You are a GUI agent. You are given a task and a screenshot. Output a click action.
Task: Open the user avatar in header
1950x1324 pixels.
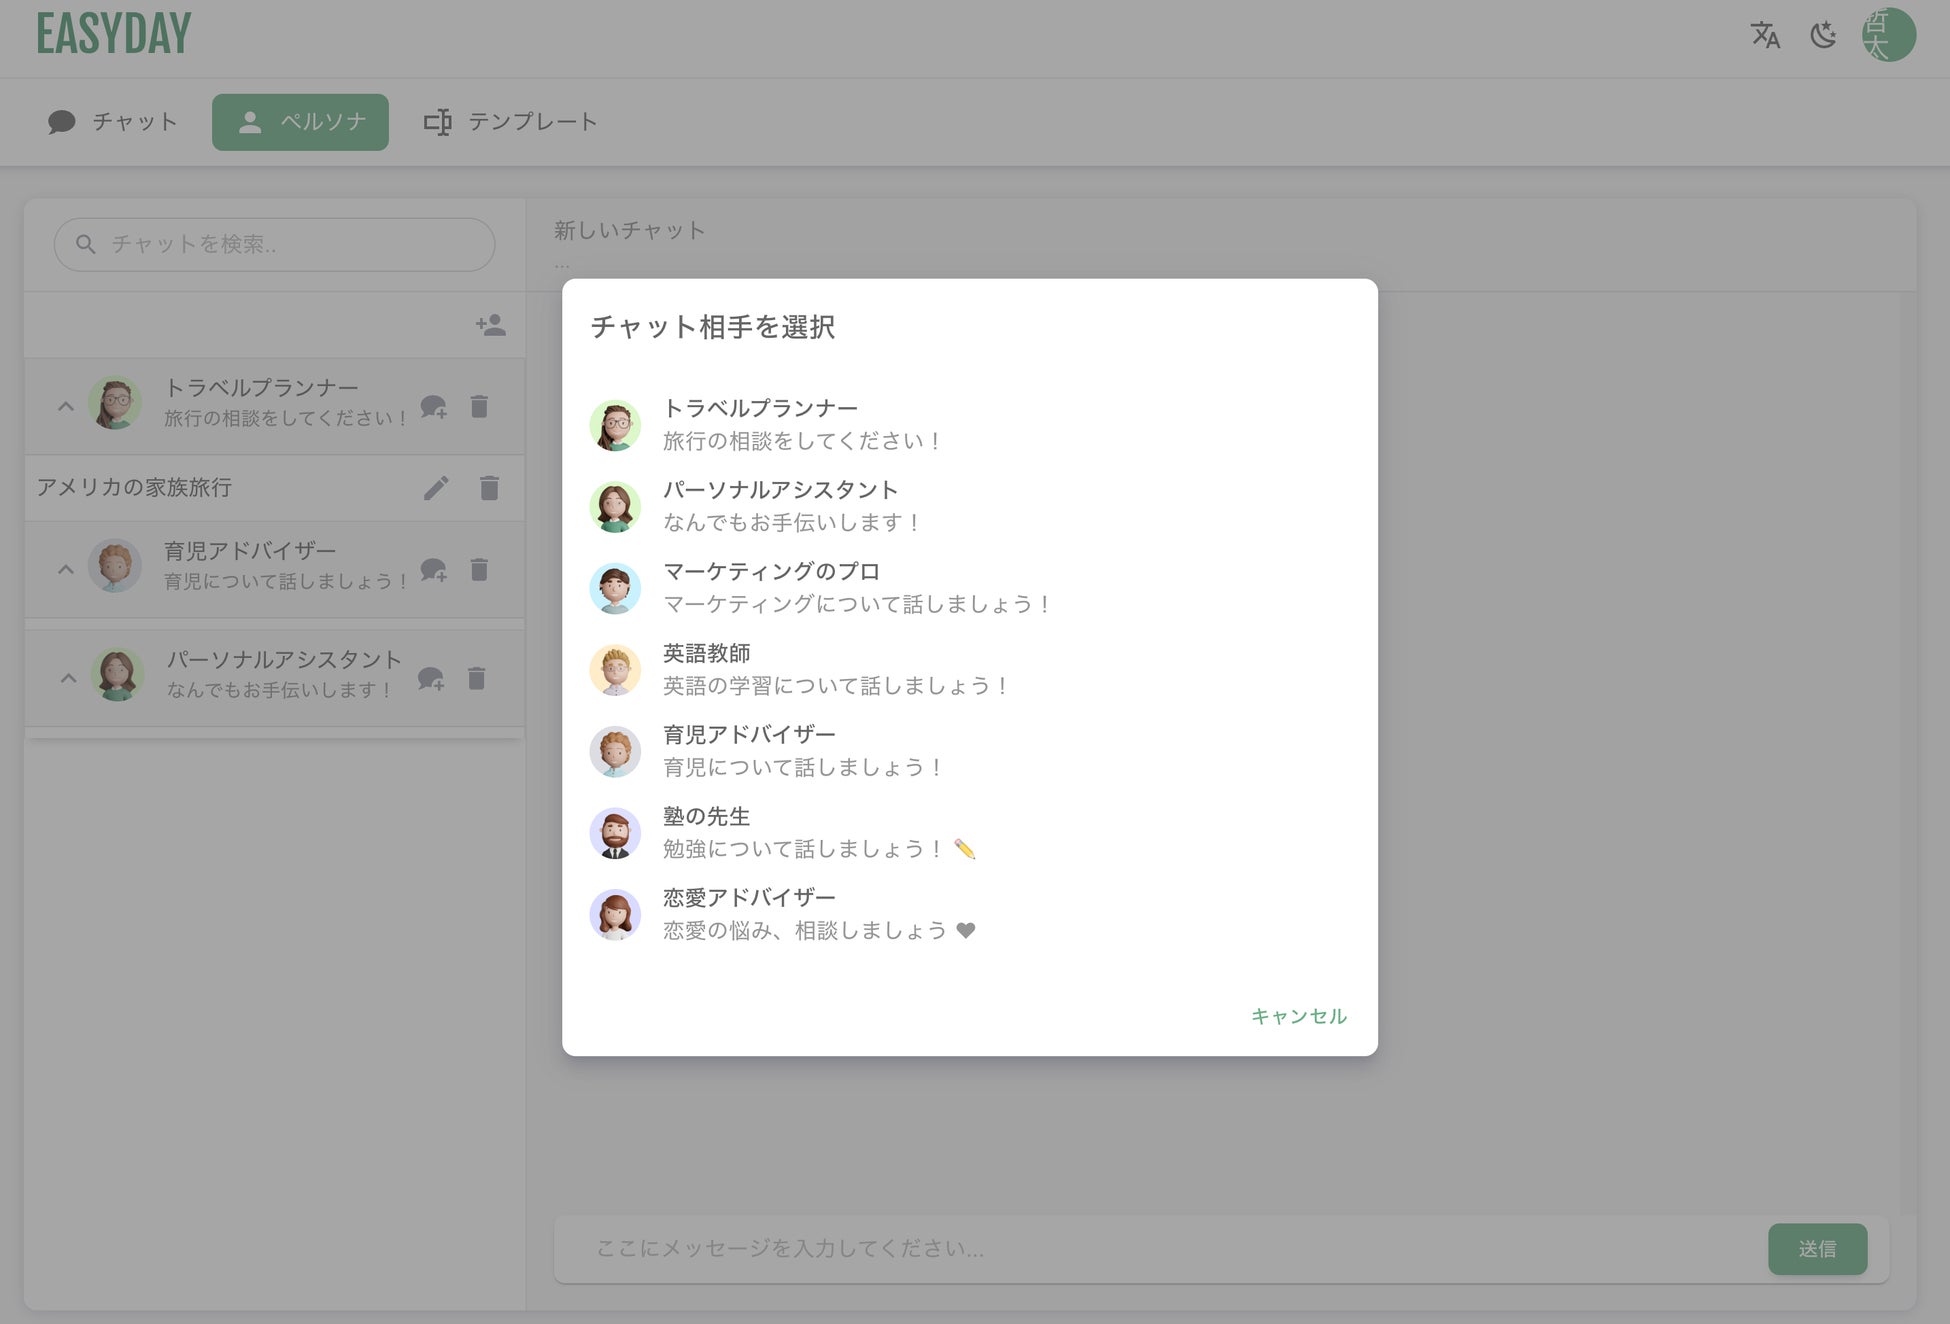pos(1888,35)
